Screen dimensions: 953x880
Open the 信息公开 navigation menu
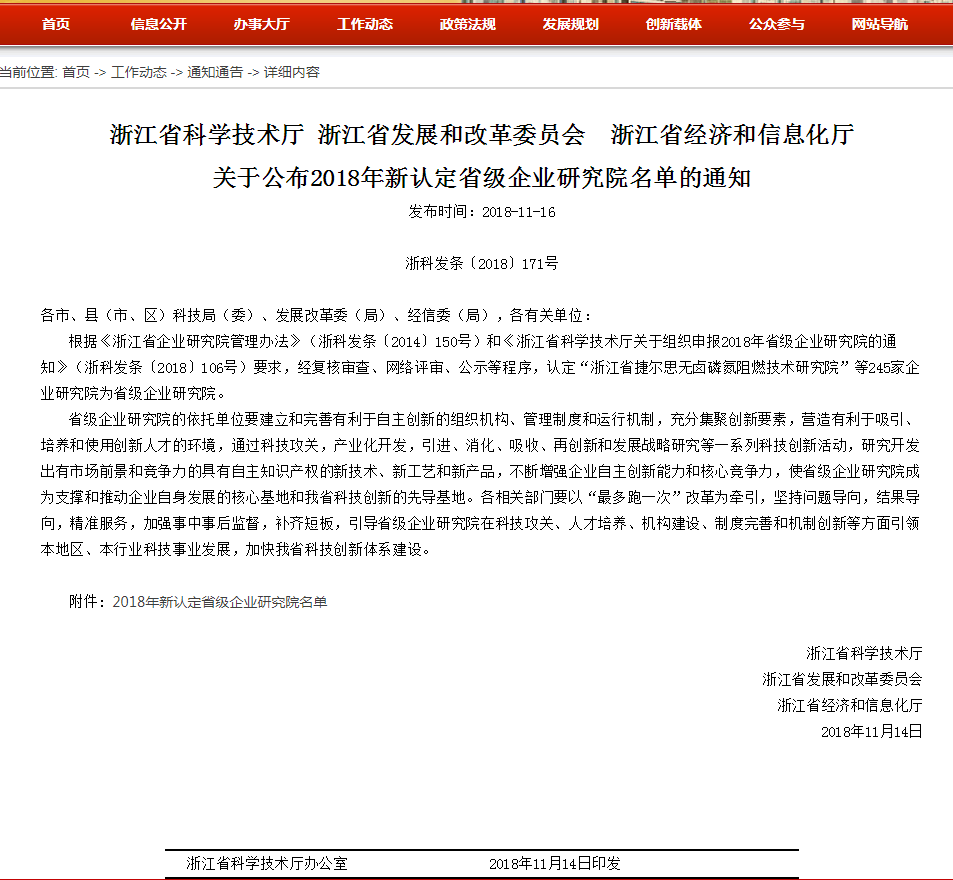pyautogui.click(x=158, y=24)
